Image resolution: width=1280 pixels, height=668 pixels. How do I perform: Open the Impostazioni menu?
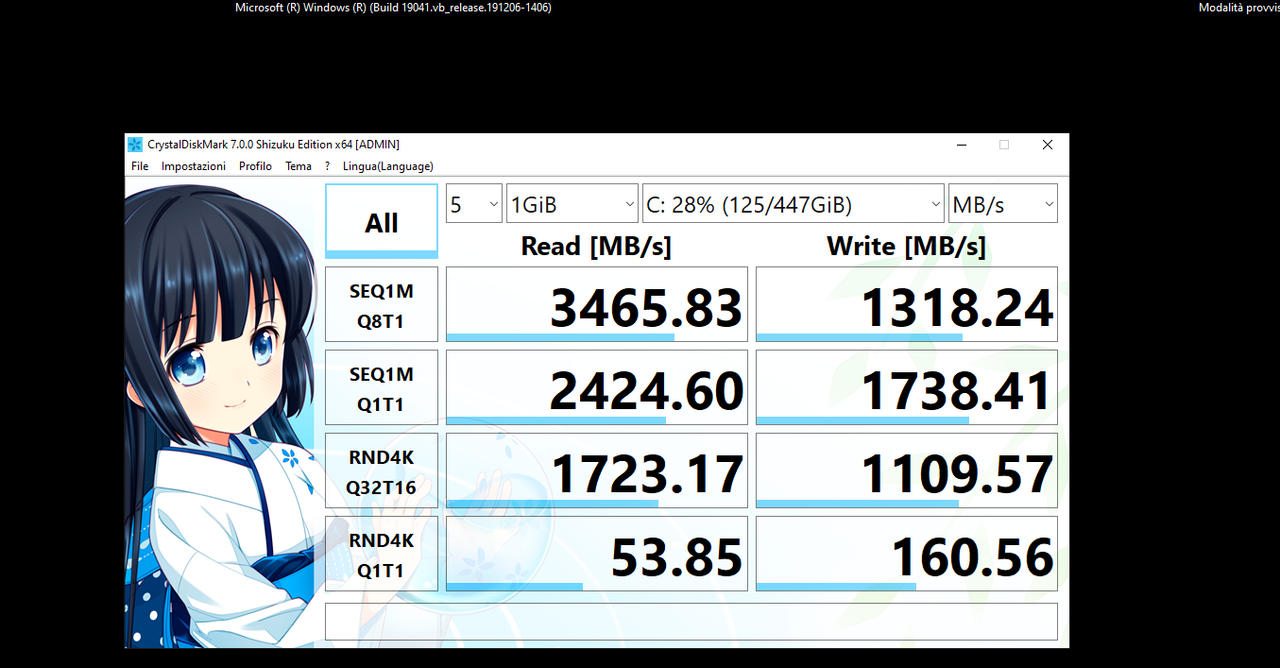[194, 166]
